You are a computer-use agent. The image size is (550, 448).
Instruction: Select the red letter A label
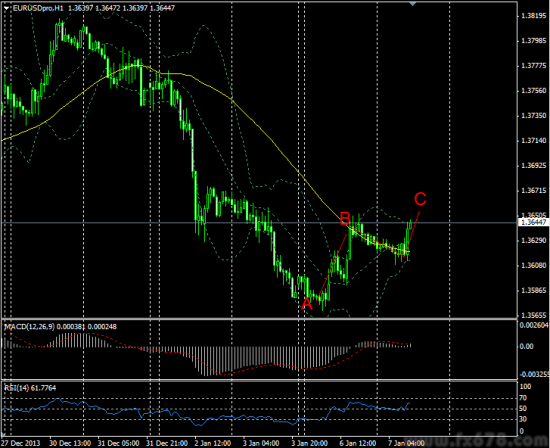pyautogui.click(x=307, y=303)
